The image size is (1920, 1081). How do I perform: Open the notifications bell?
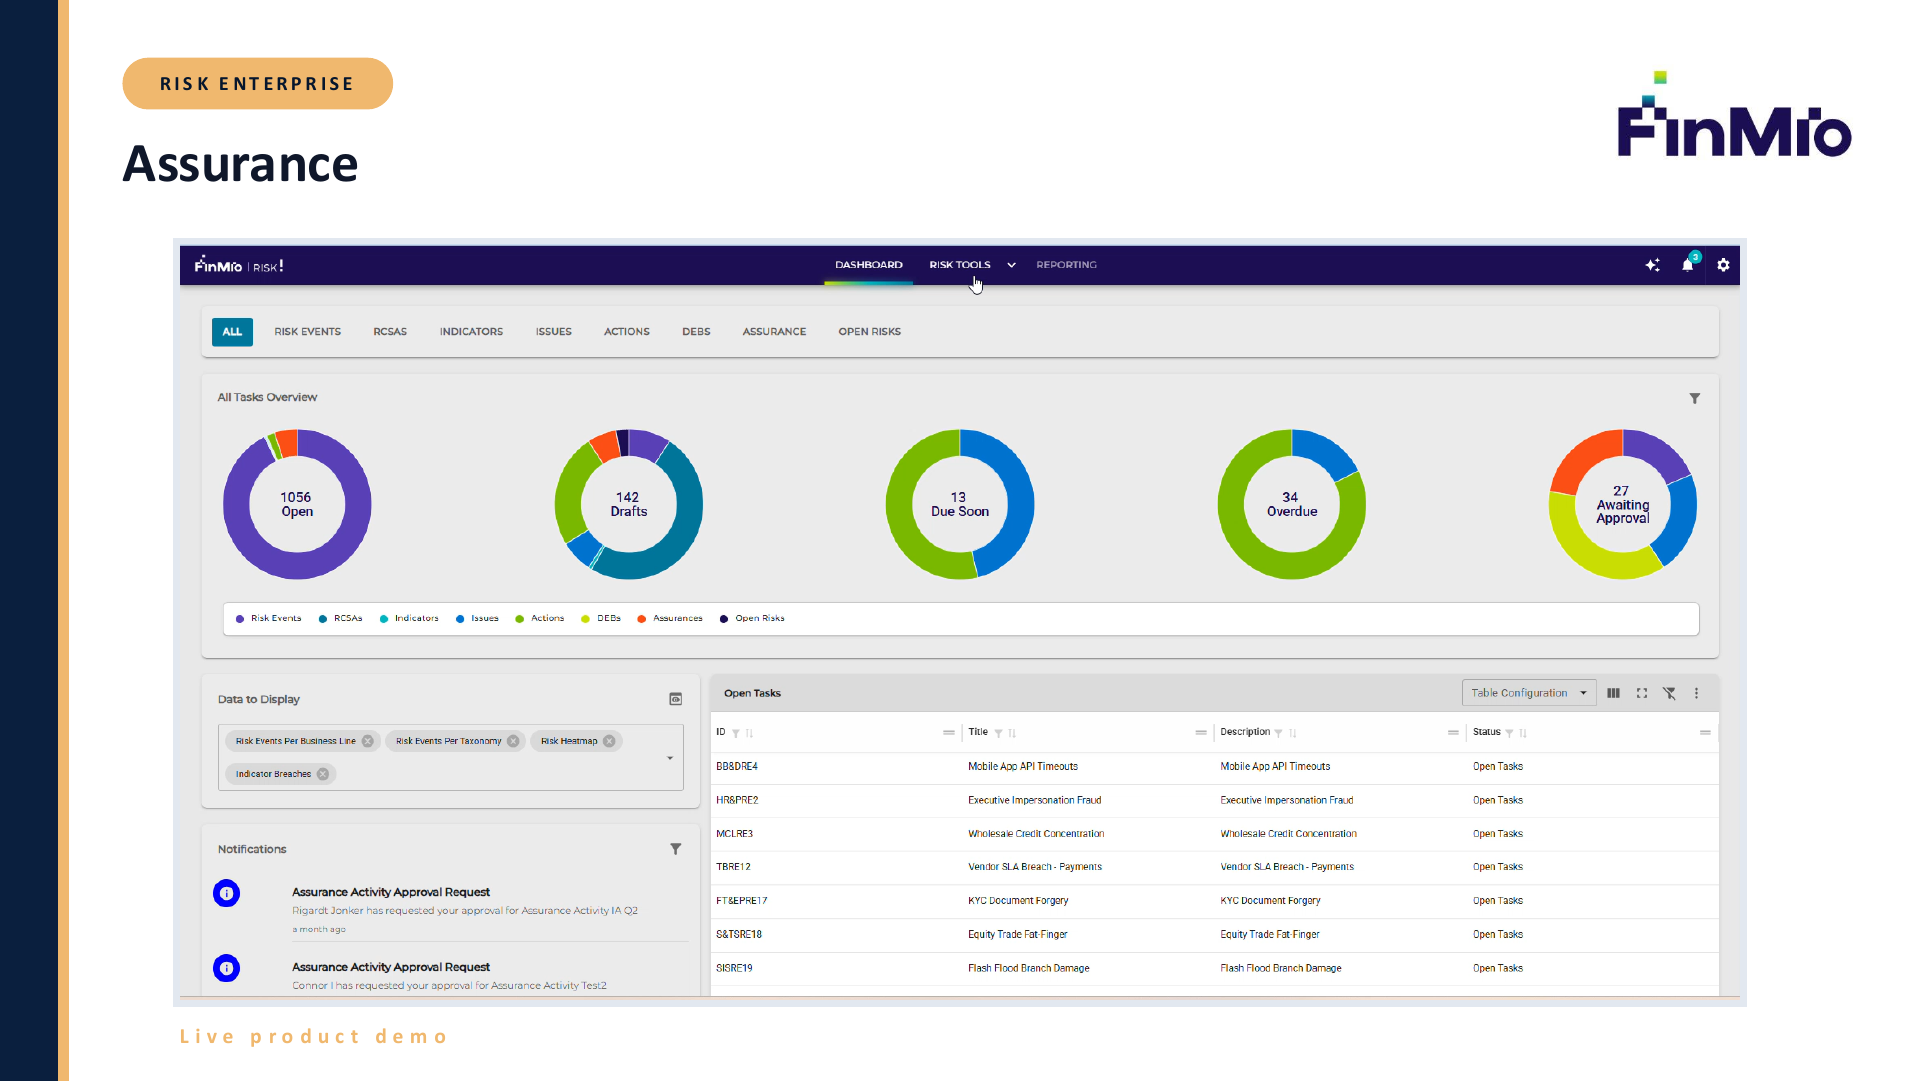[1688, 265]
